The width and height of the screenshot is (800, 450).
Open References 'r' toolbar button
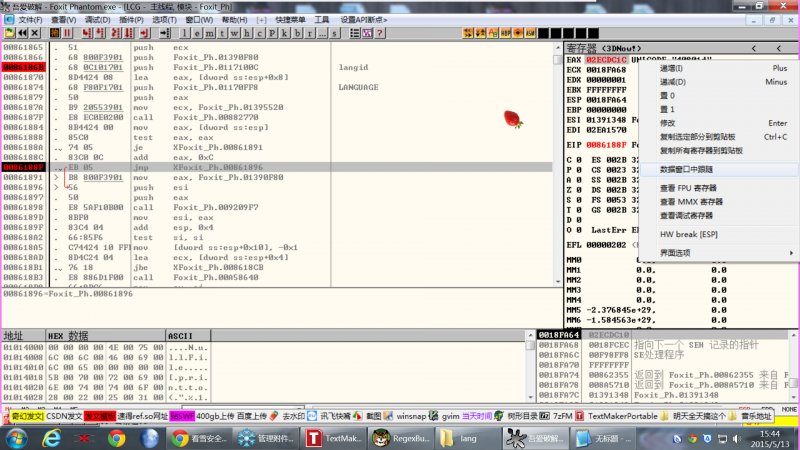pos(310,33)
